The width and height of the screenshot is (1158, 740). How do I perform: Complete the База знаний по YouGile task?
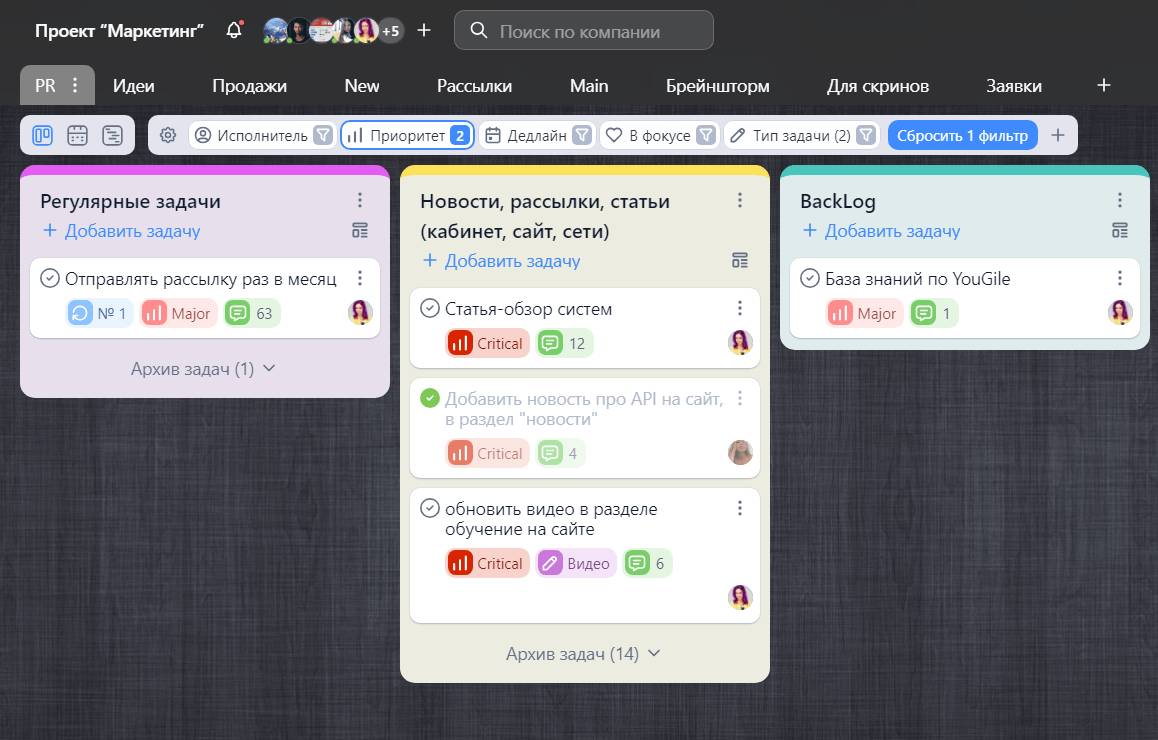[x=810, y=279]
